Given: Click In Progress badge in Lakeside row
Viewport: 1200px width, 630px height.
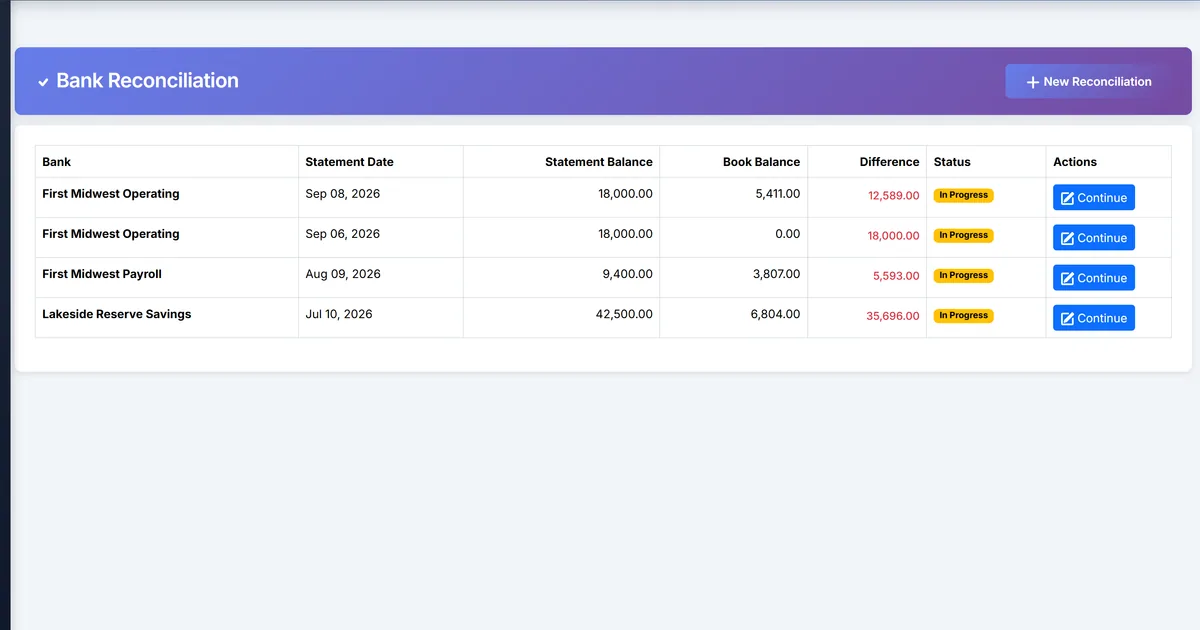Looking at the screenshot, I should 964,315.
